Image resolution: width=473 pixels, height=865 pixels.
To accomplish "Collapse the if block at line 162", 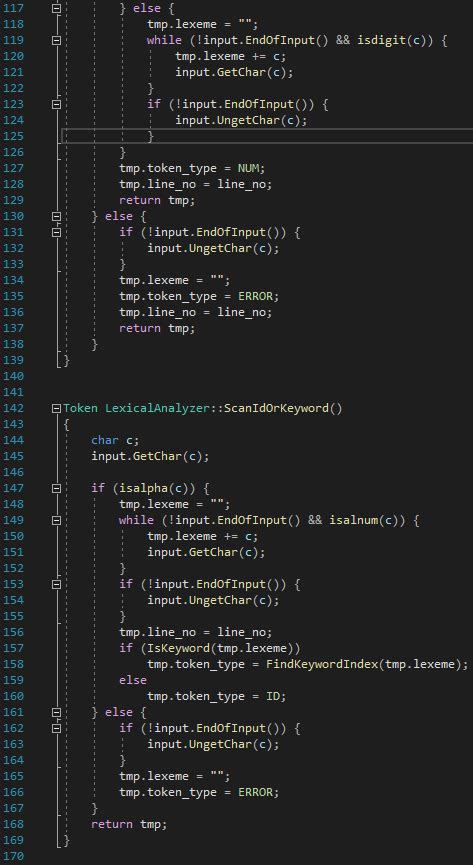I will (56, 728).
